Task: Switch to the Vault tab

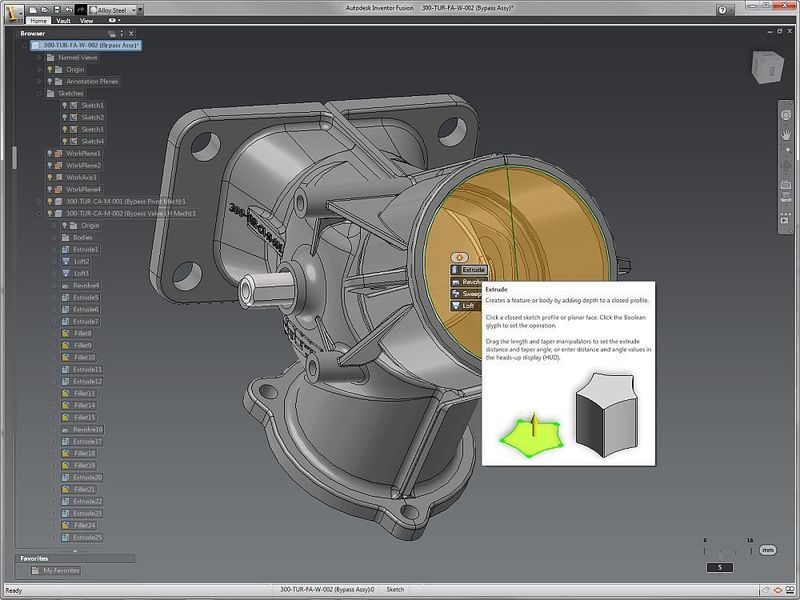Action: click(62, 22)
